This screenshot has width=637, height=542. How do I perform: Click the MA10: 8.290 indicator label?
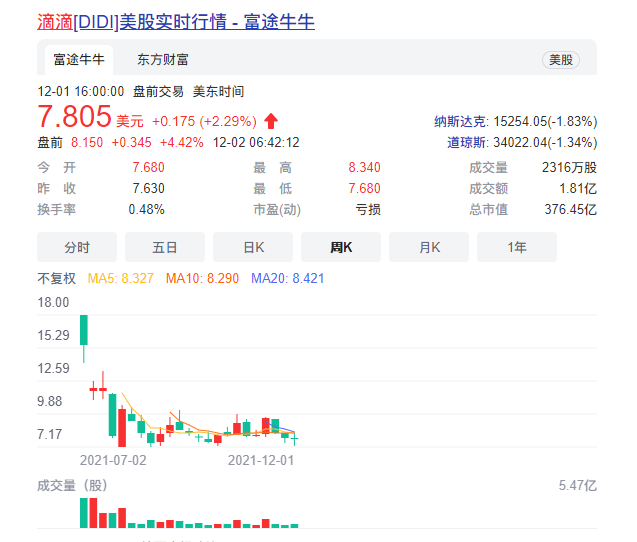coord(202,278)
